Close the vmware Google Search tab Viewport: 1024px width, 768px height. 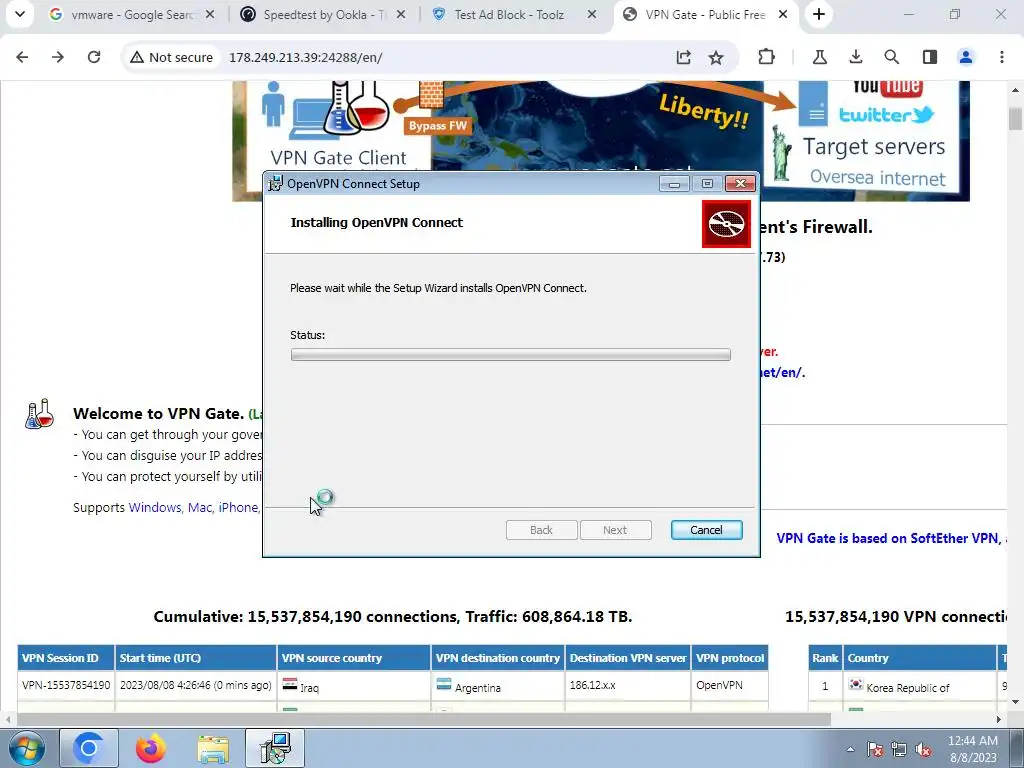coord(210,14)
